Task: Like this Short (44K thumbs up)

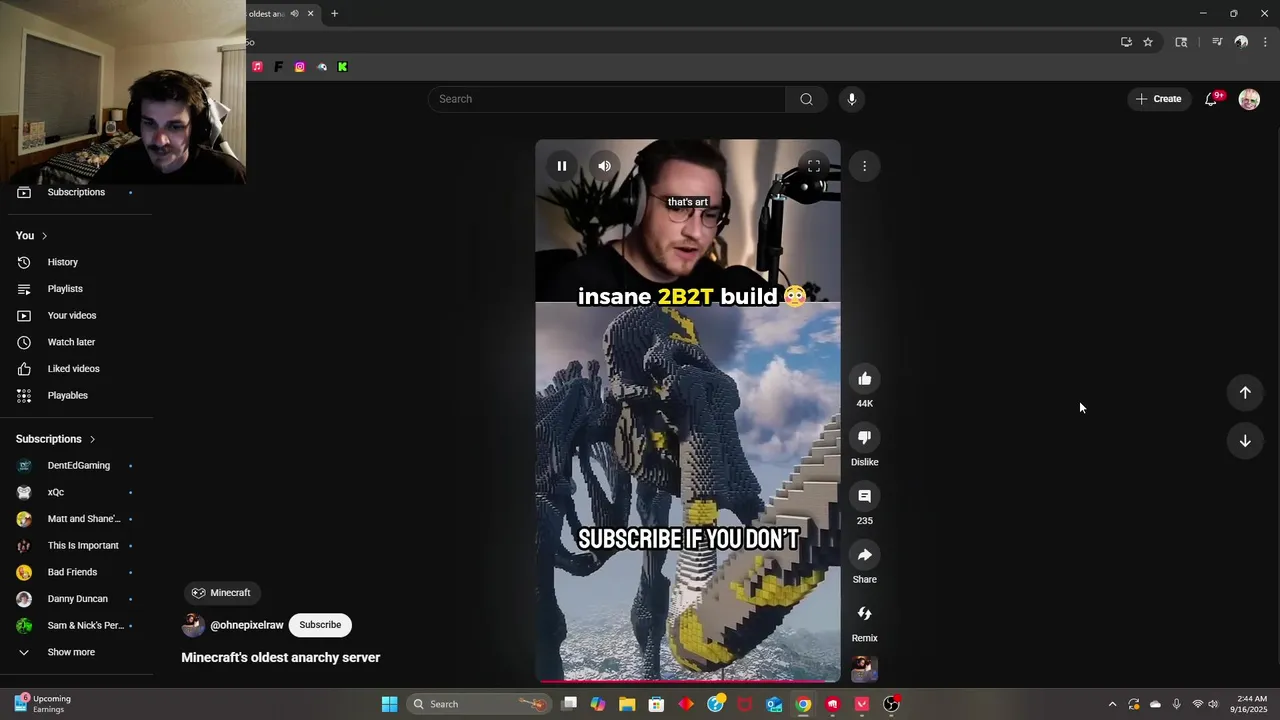Action: pyautogui.click(x=865, y=379)
